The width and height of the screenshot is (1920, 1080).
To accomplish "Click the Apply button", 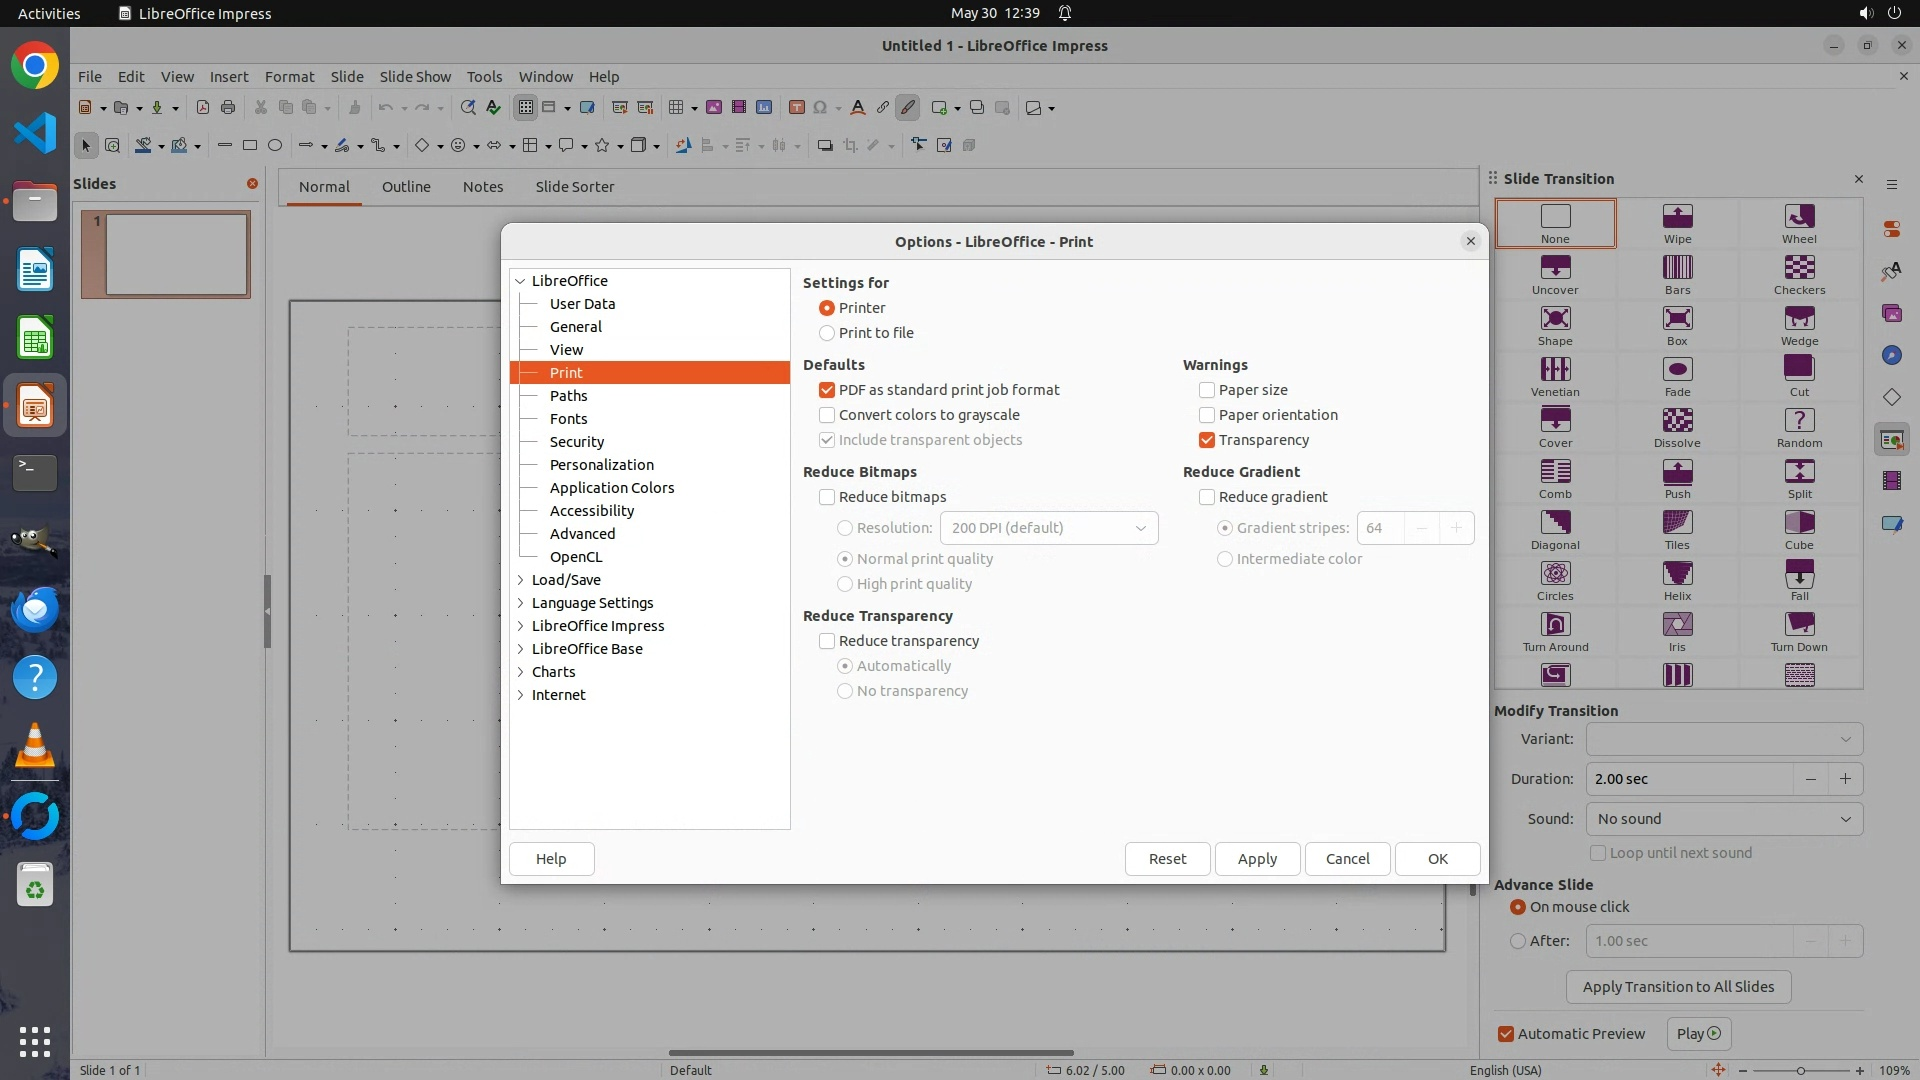I will [x=1257, y=859].
